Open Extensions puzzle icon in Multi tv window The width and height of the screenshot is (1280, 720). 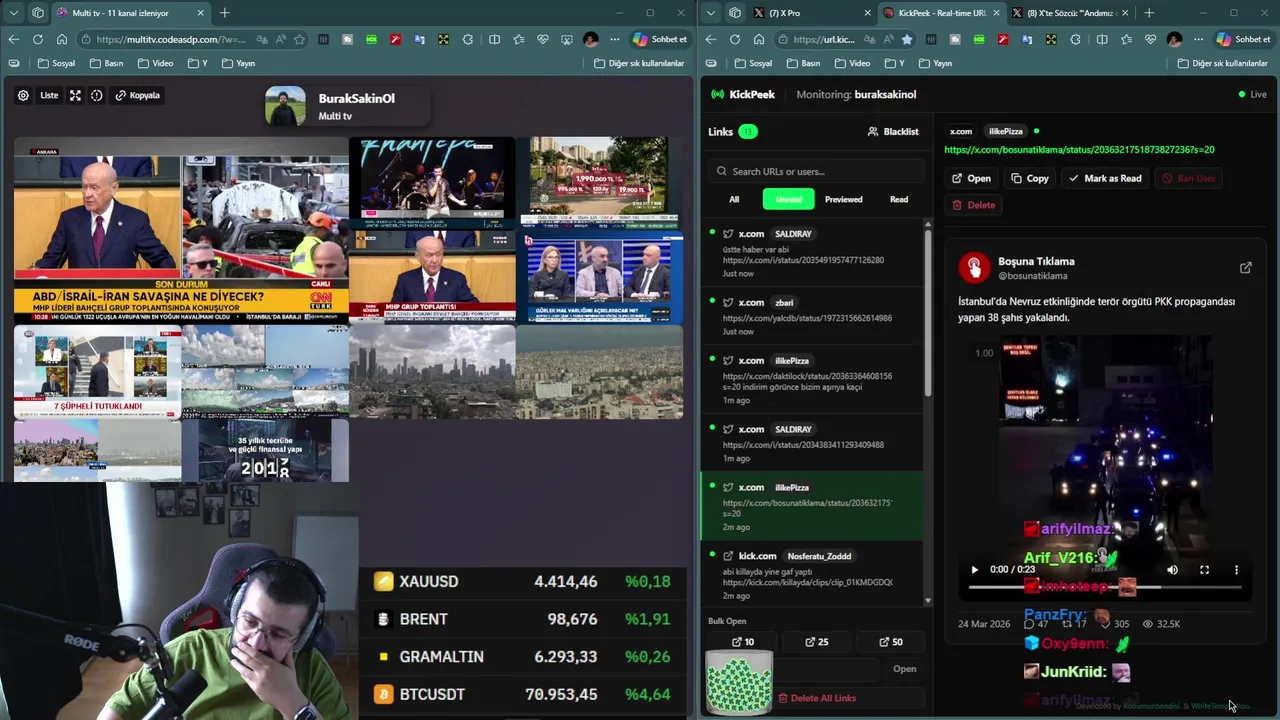[468, 39]
